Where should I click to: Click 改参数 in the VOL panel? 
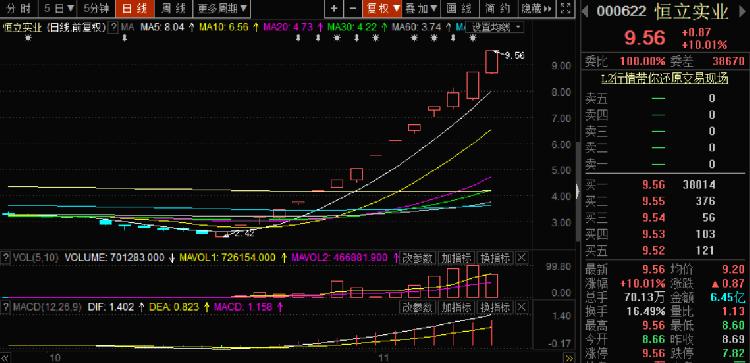418,258
